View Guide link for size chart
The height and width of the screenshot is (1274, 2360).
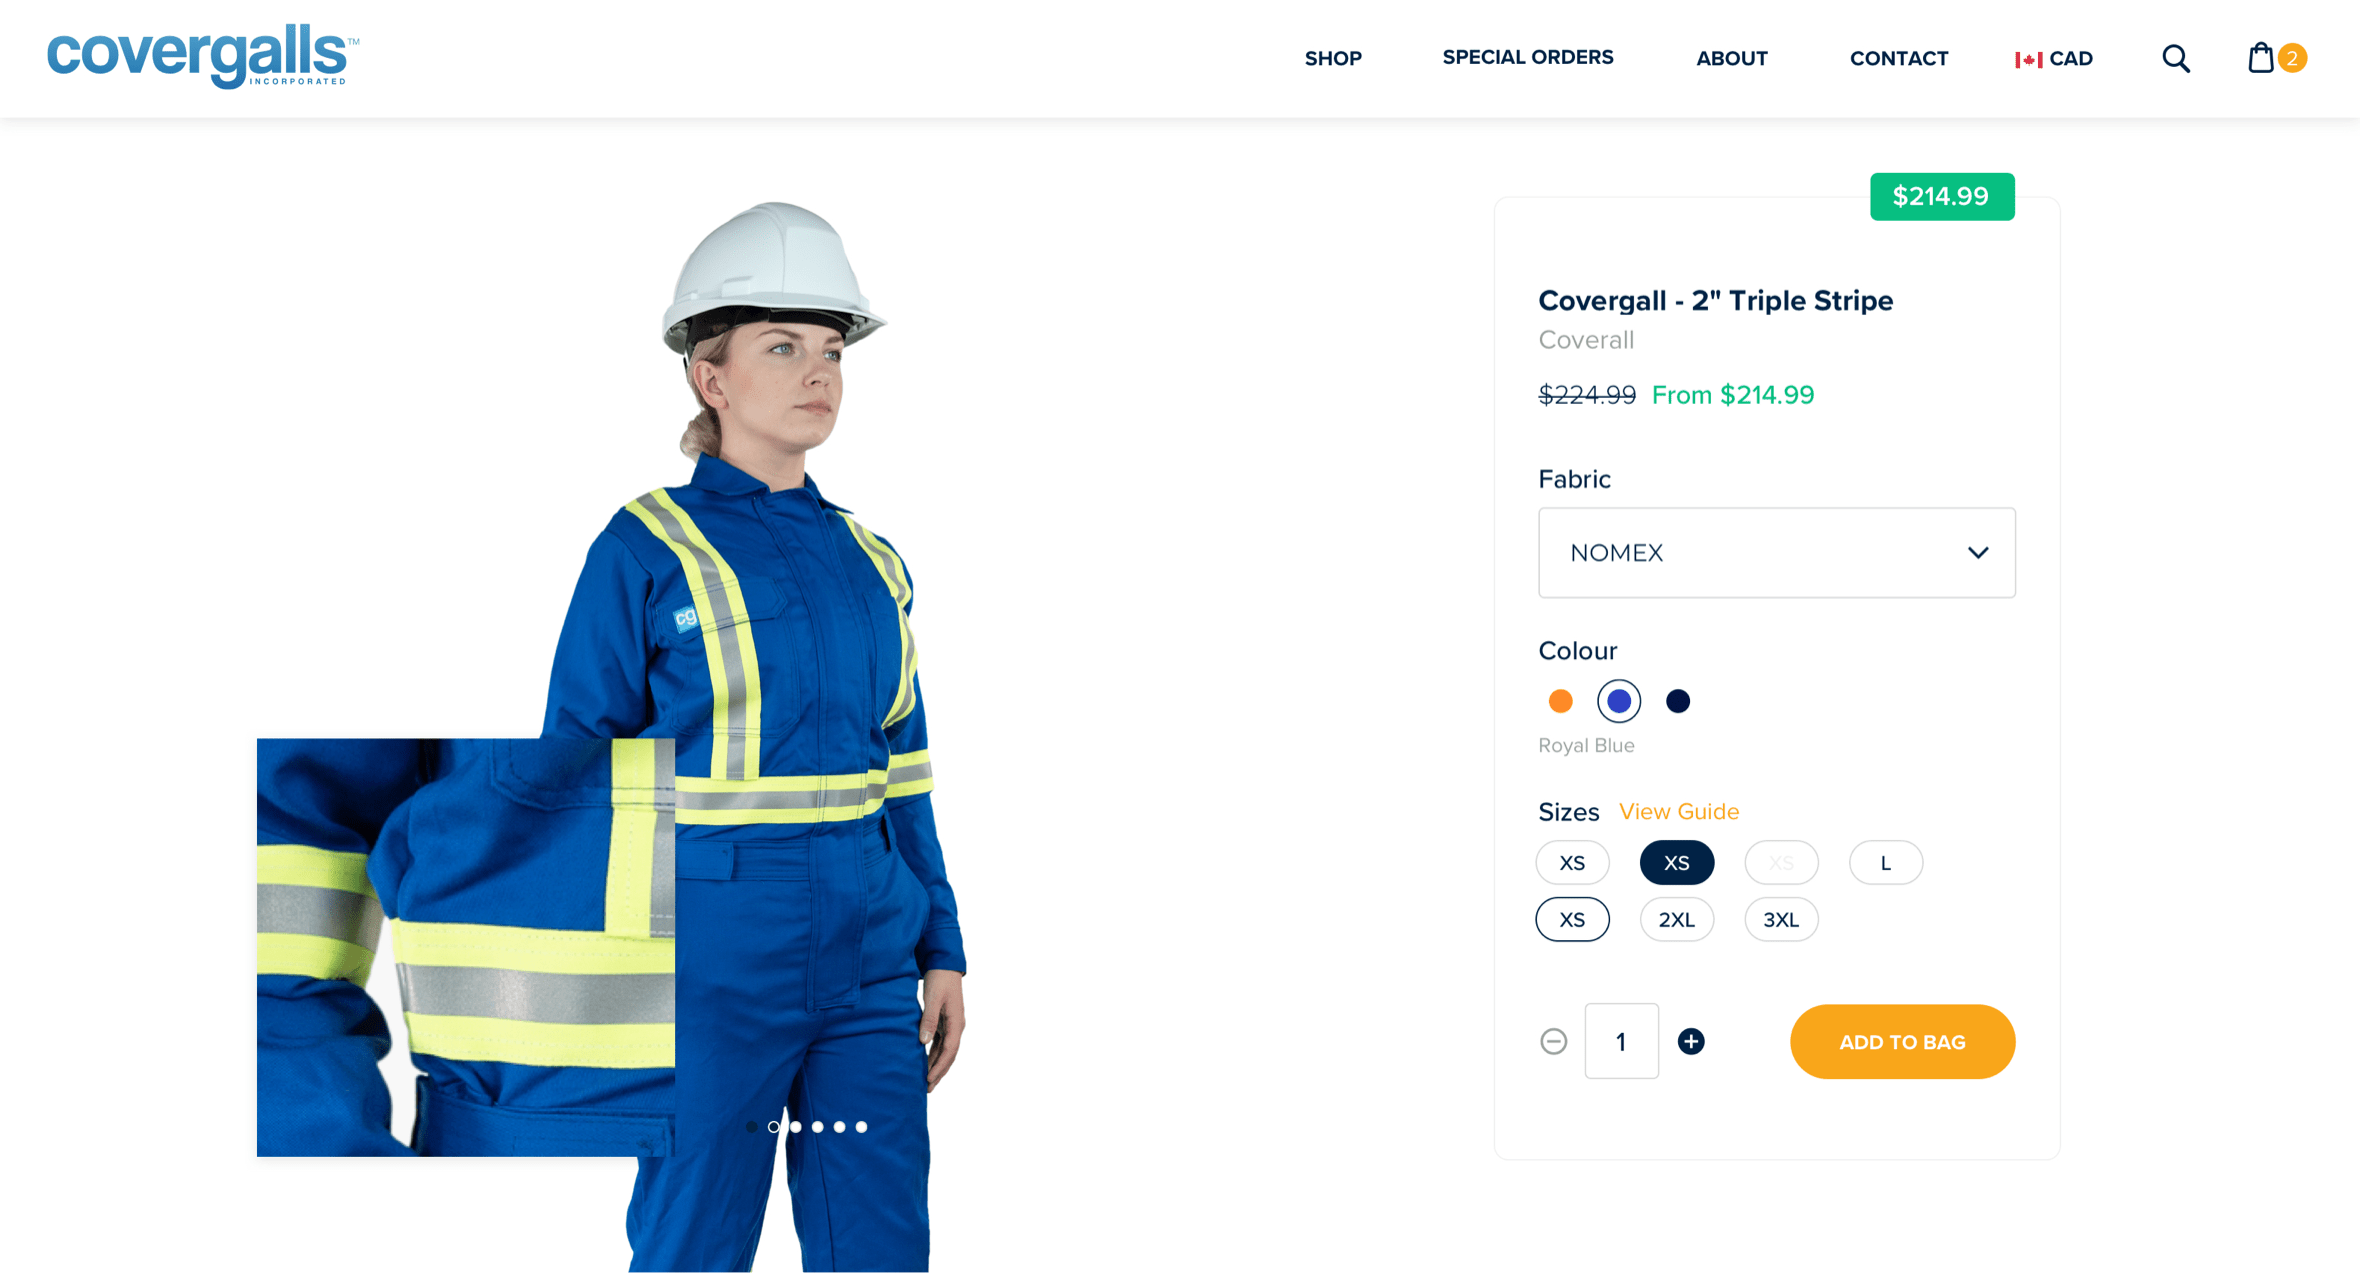tap(1679, 813)
